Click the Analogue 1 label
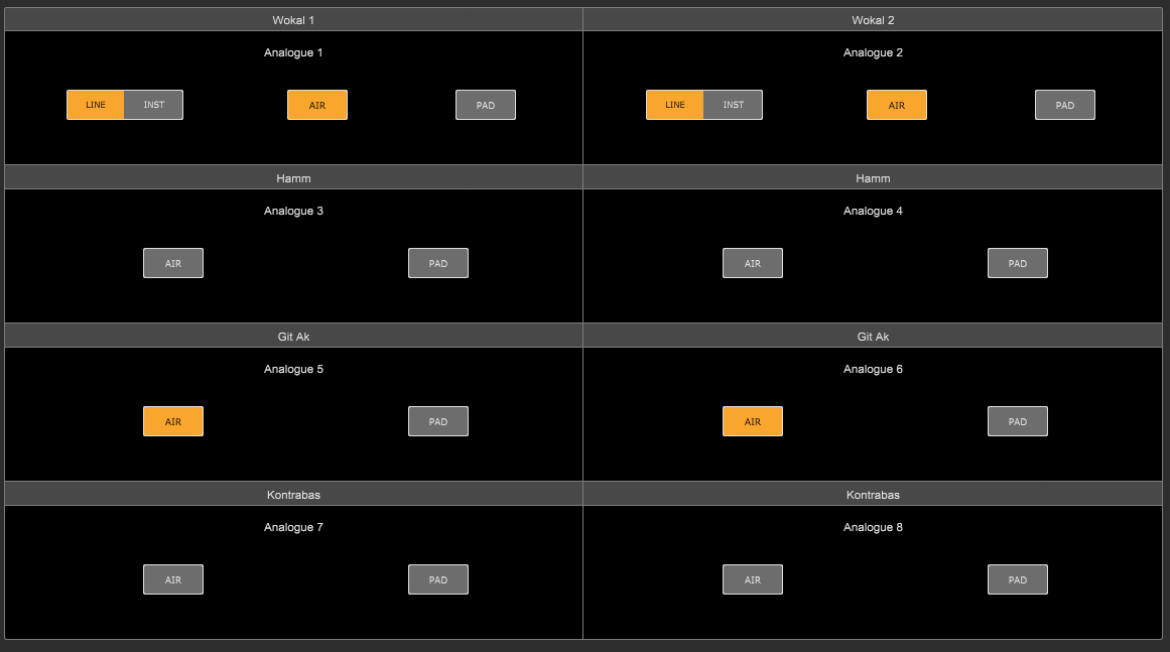The image size is (1170, 652). [x=293, y=52]
